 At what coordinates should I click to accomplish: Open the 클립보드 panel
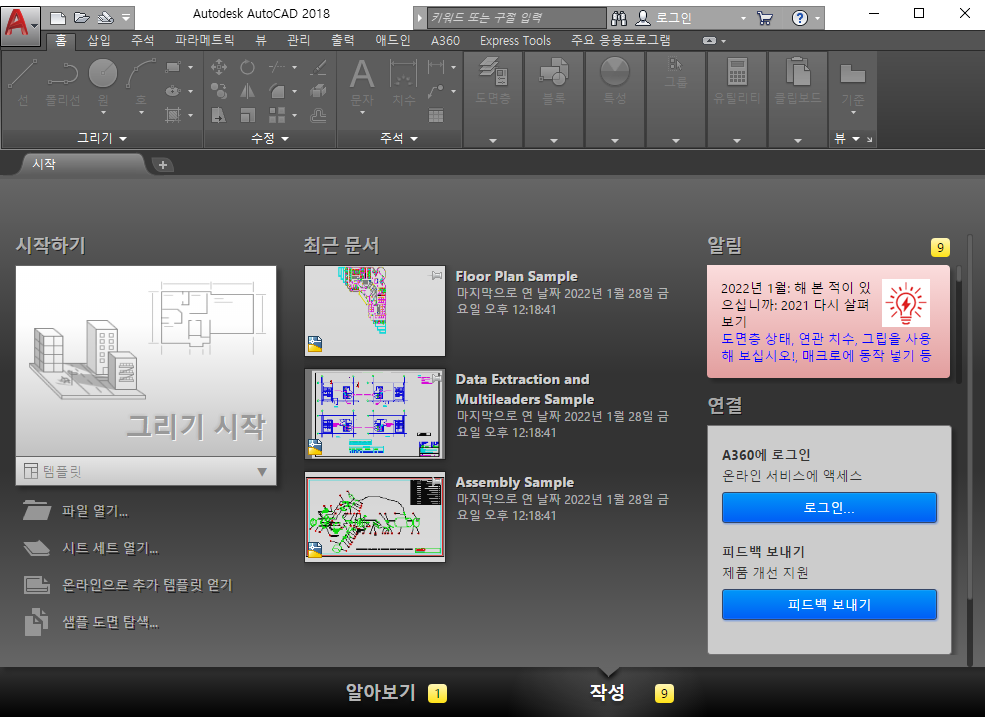point(798,99)
